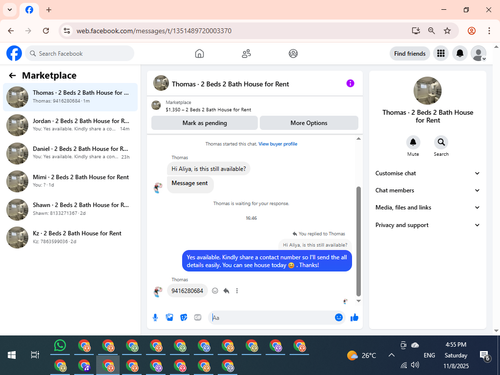Expand Customise chat section

tap(427, 173)
